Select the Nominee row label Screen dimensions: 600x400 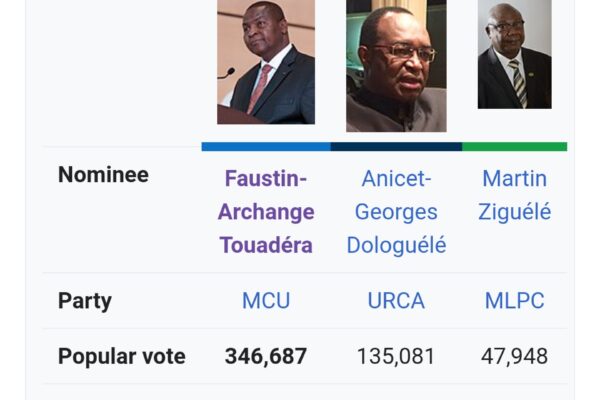(103, 175)
